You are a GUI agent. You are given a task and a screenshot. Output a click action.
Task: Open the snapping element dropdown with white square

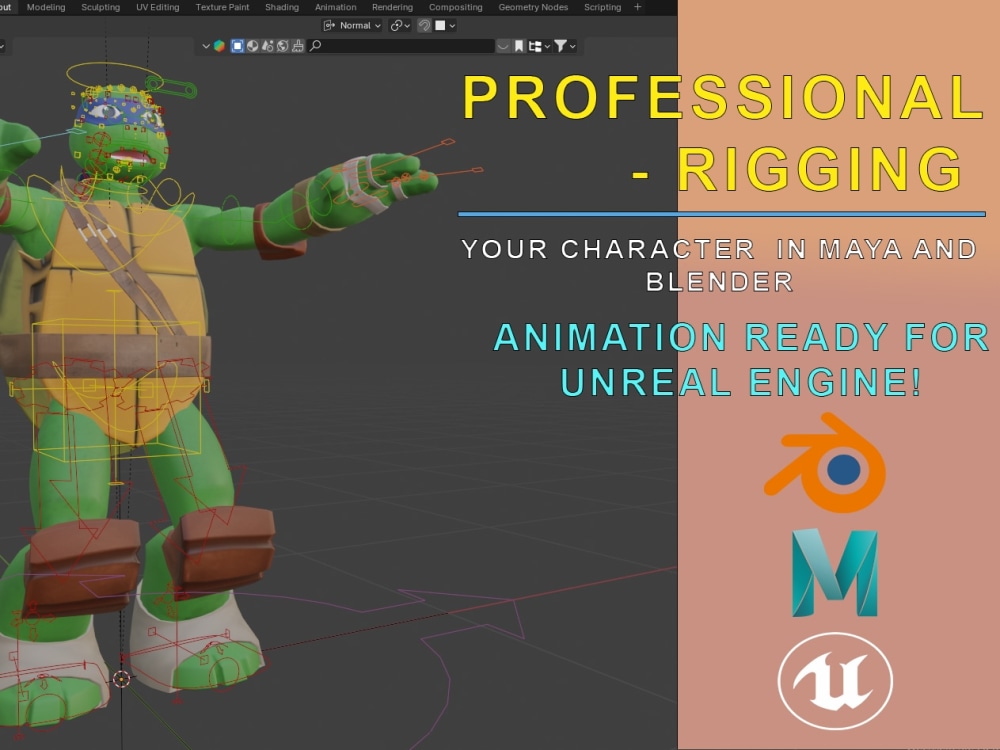click(445, 26)
